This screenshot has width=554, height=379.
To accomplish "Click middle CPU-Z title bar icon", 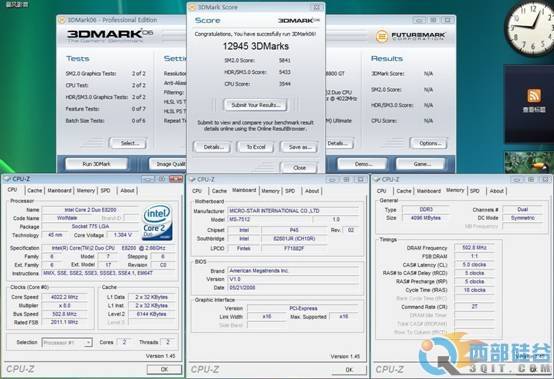I will point(193,179).
